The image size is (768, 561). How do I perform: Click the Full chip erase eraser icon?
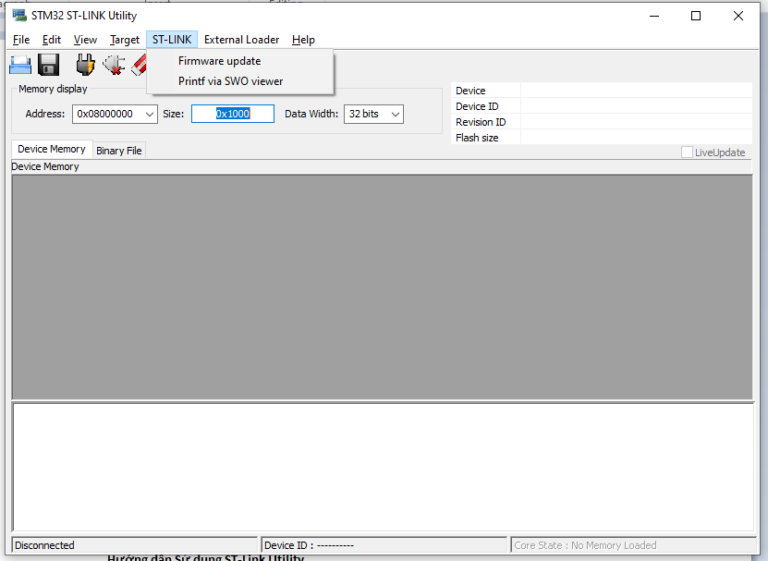tap(139, 65)
